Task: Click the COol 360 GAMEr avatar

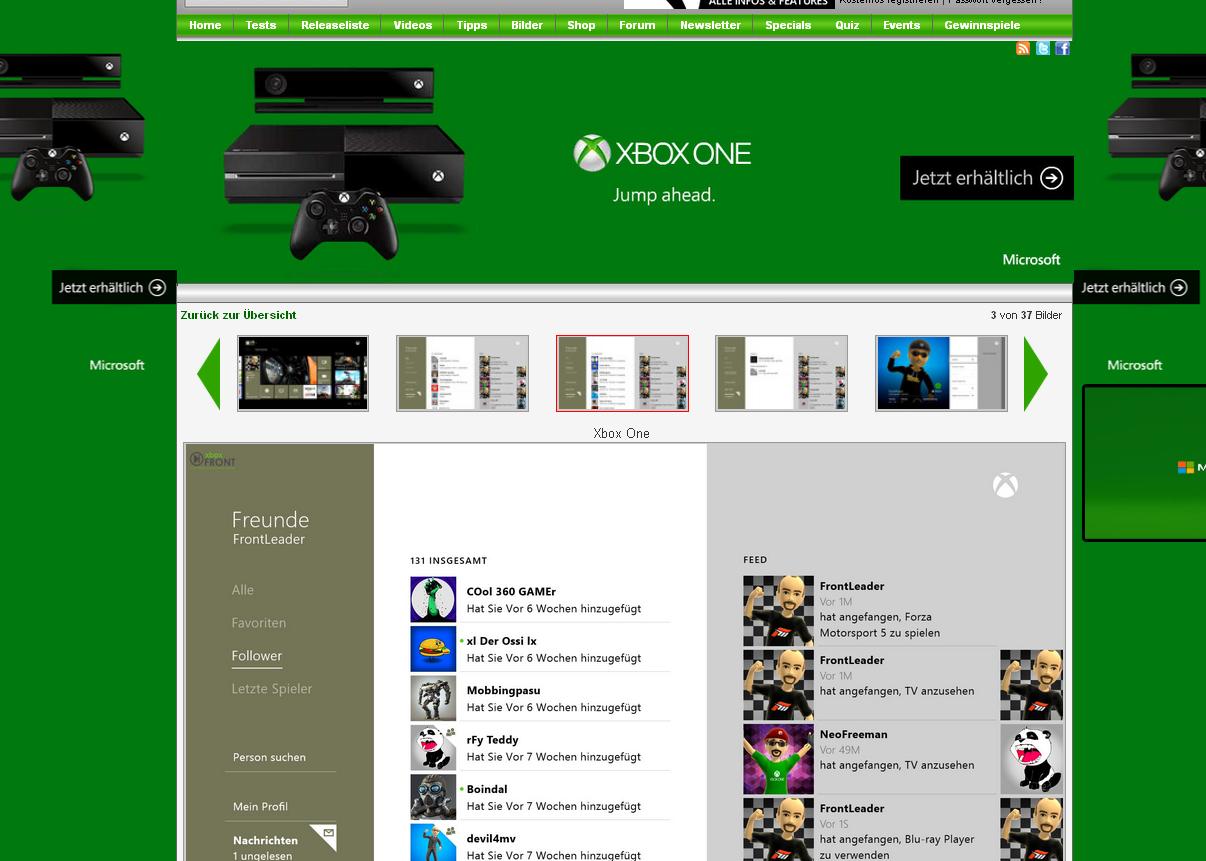Action: 433,600
